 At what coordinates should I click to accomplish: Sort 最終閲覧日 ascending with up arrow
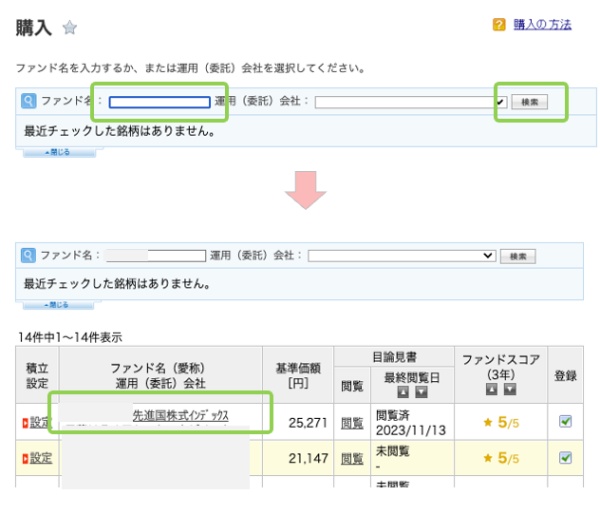(x=405, y=392)
